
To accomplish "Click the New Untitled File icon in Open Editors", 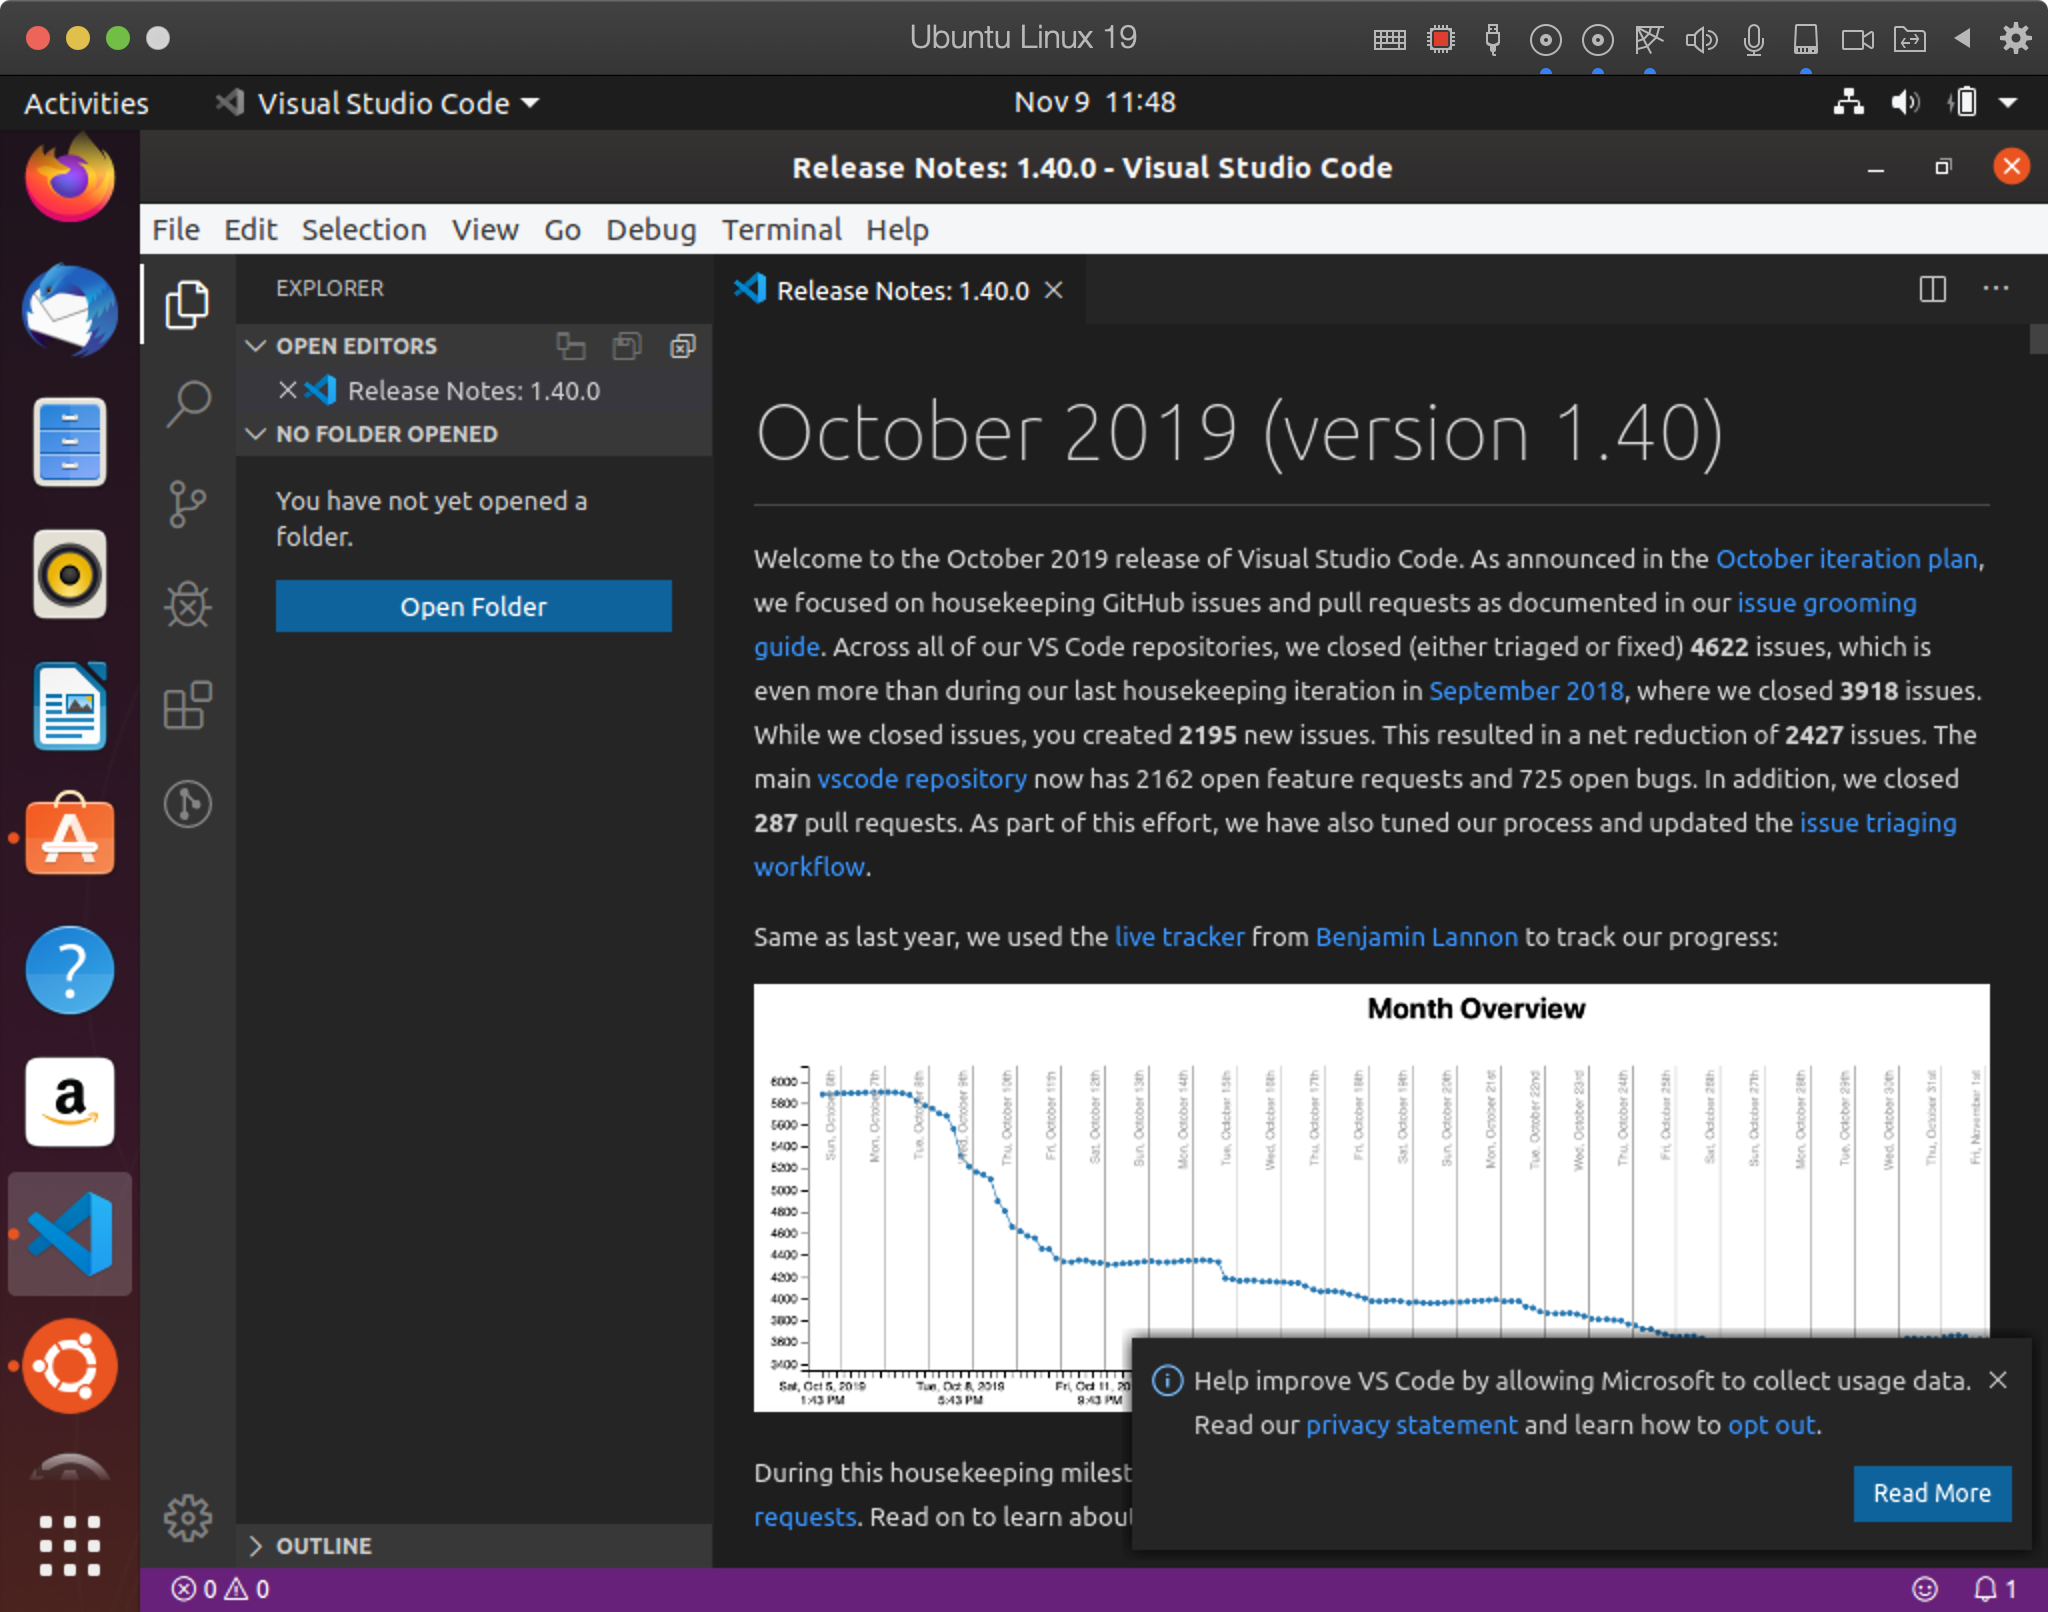I will (x=572, y=346).
